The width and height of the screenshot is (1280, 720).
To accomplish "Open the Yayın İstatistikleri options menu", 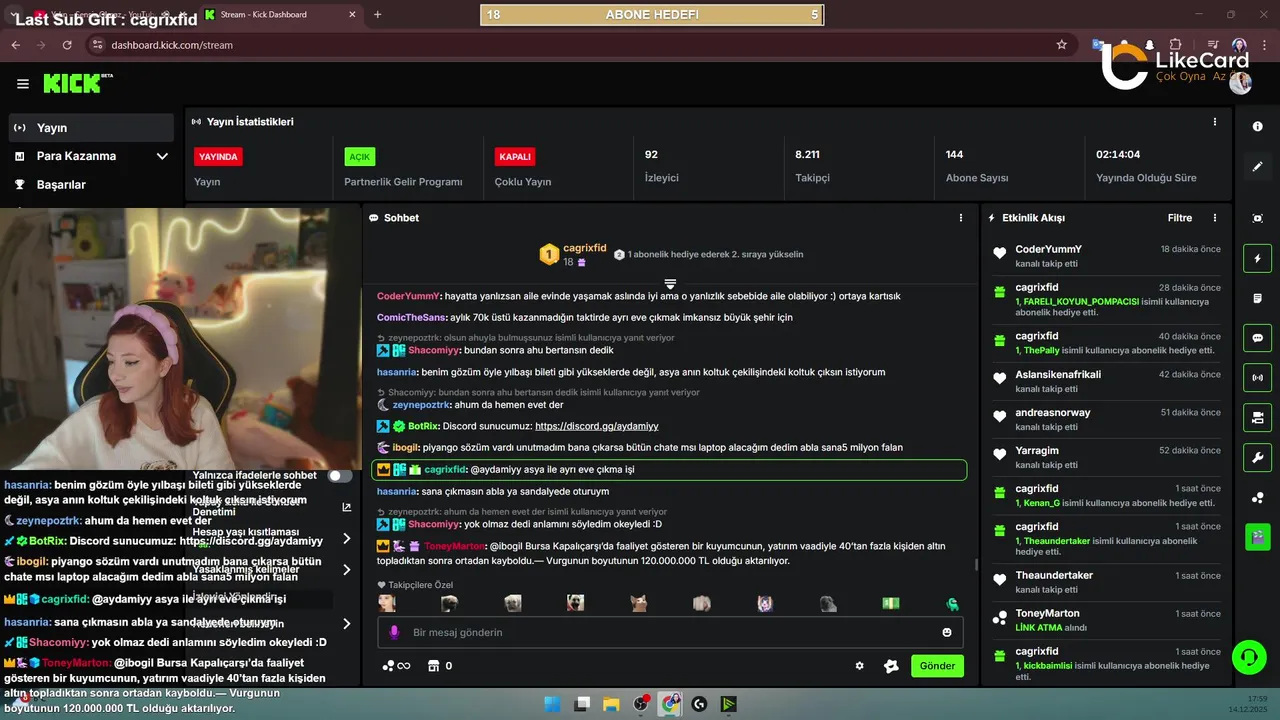I will 1215,122.
